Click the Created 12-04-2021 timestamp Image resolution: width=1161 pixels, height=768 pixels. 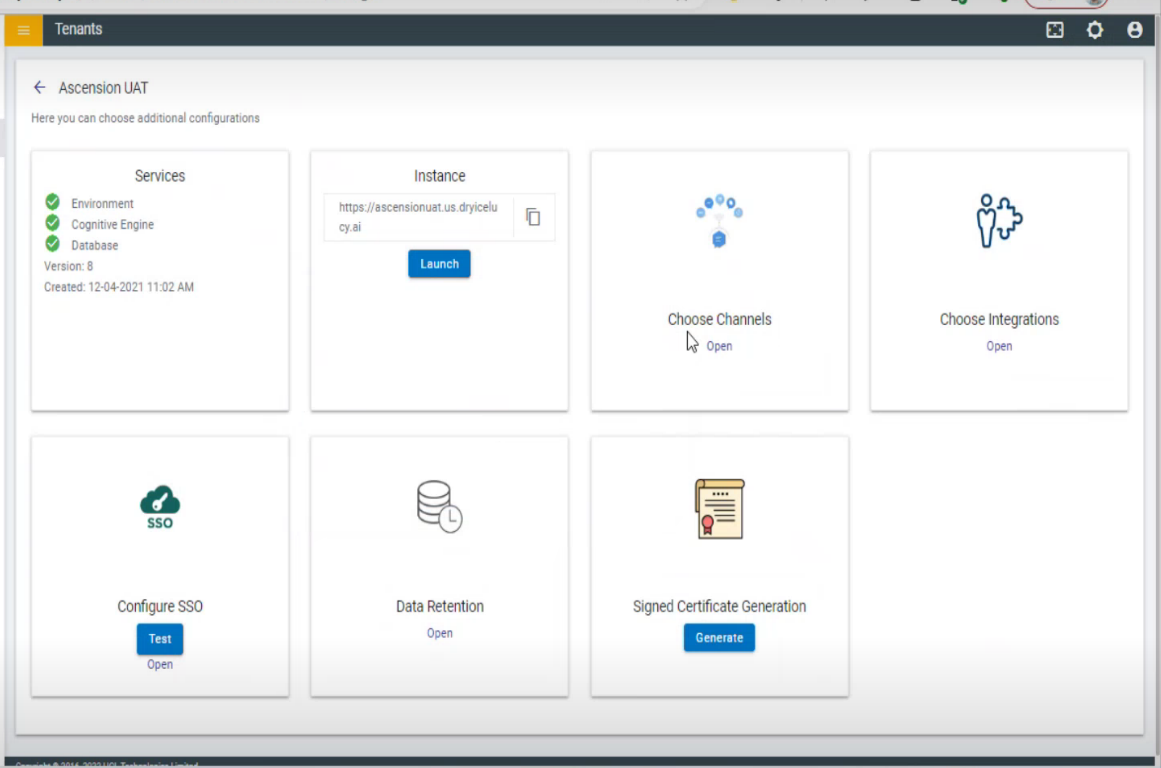118,287
